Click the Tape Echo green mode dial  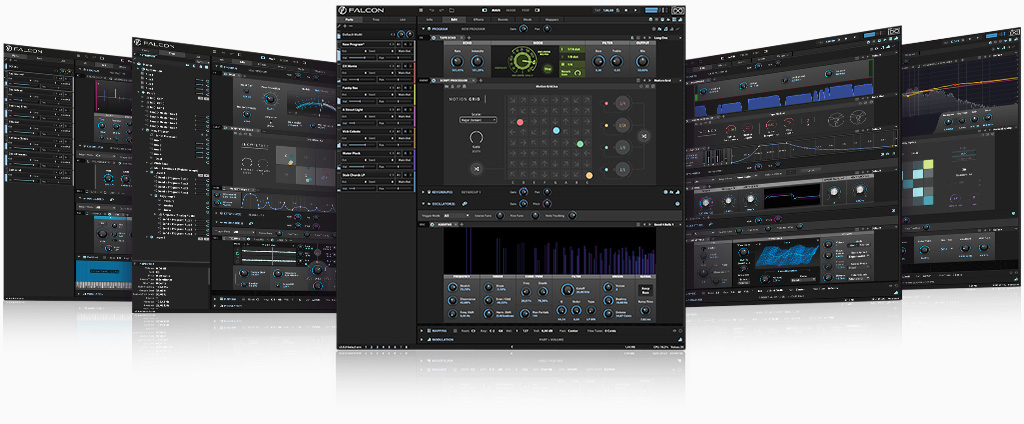tap(521, 62)
